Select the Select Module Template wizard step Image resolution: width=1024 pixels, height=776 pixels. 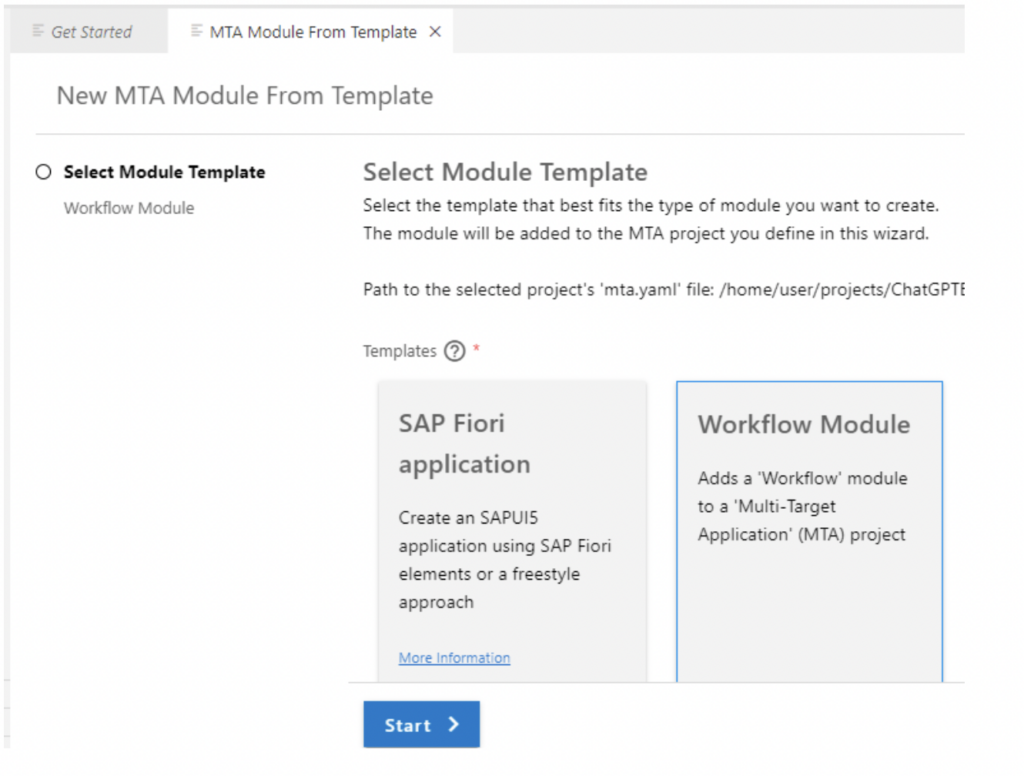click(164, 172)
